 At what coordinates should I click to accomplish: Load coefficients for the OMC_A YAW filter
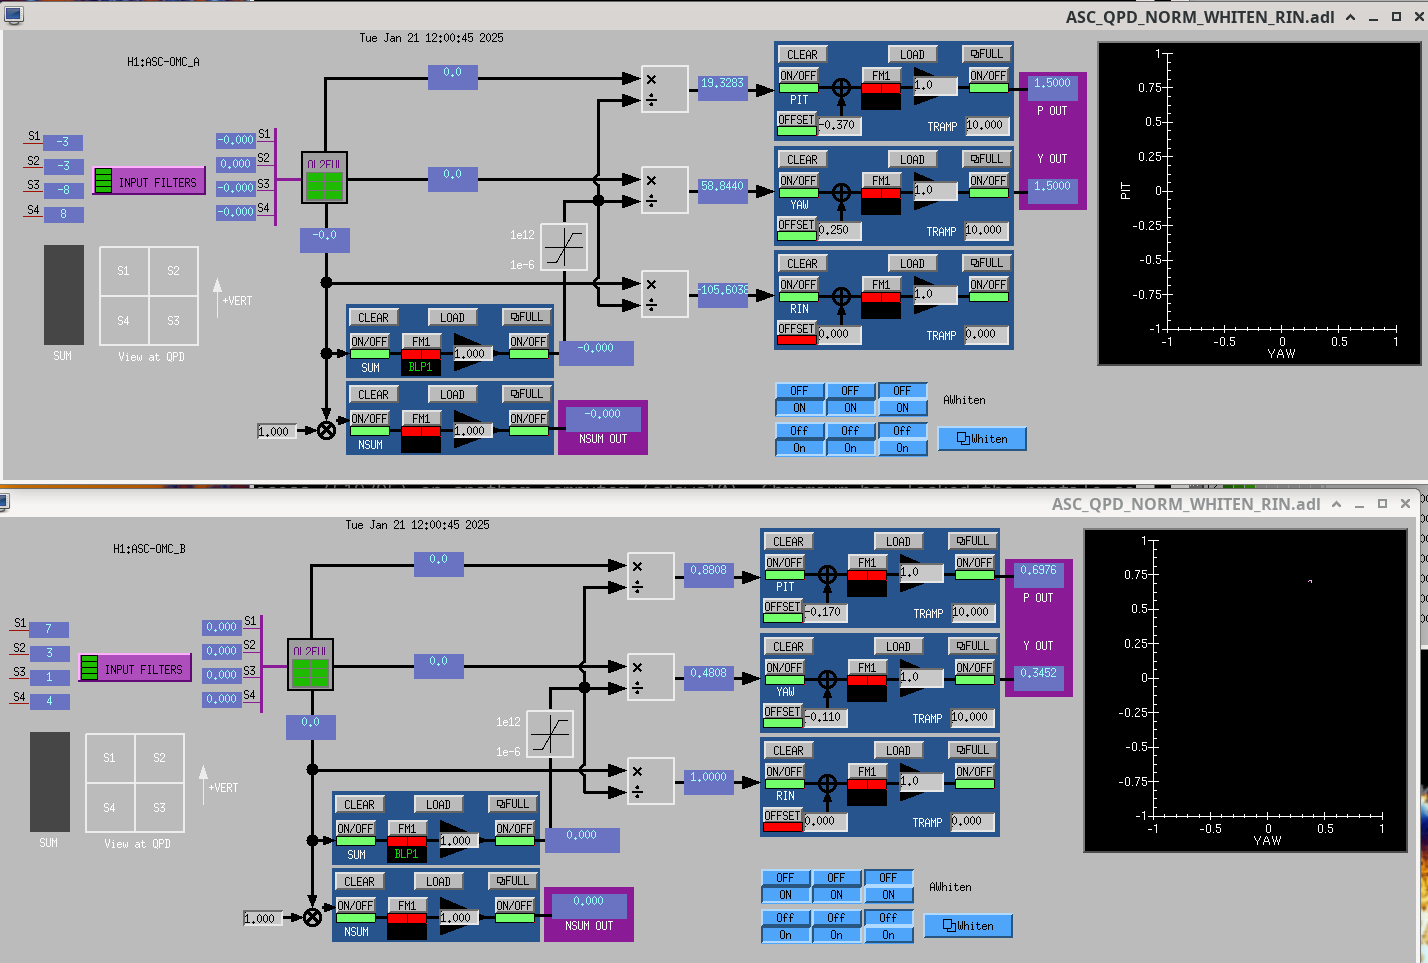coord(912,159)
